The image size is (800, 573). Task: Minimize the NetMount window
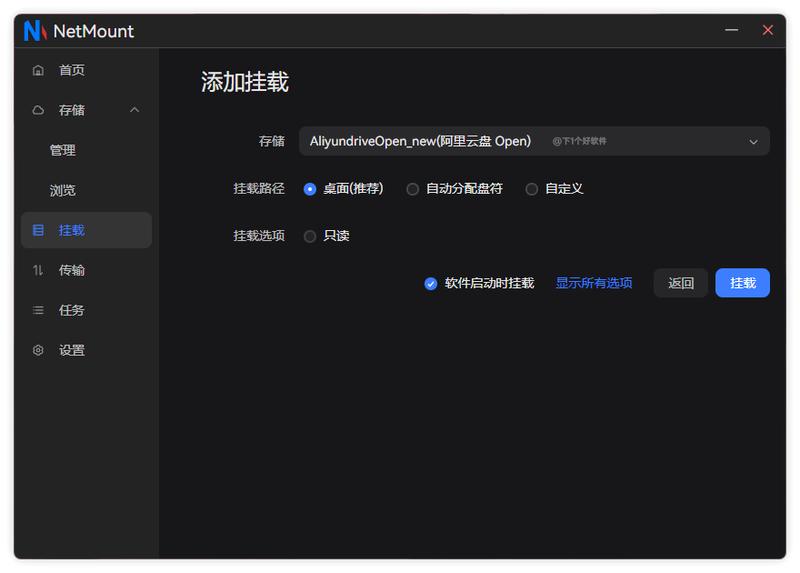click(731, 30)
